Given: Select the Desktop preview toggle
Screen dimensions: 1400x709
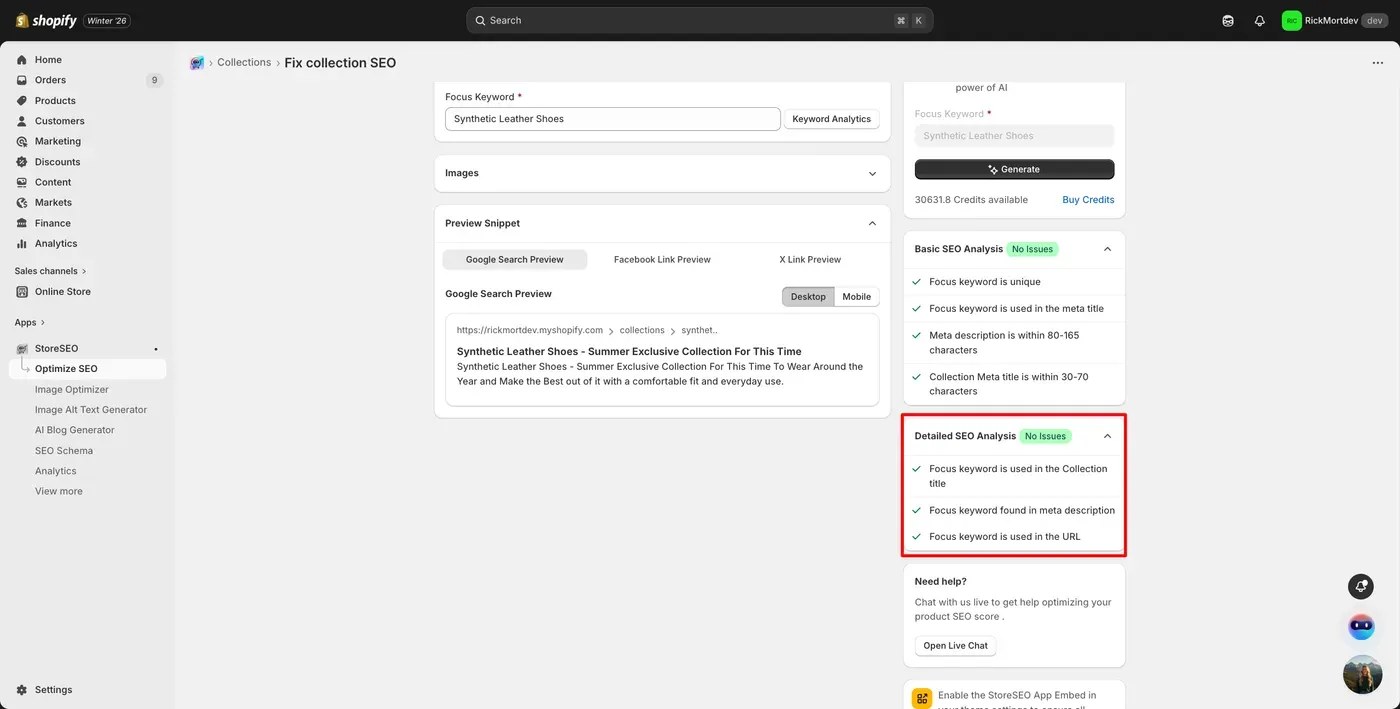Looking at the screenshot, I should point(808,296).
